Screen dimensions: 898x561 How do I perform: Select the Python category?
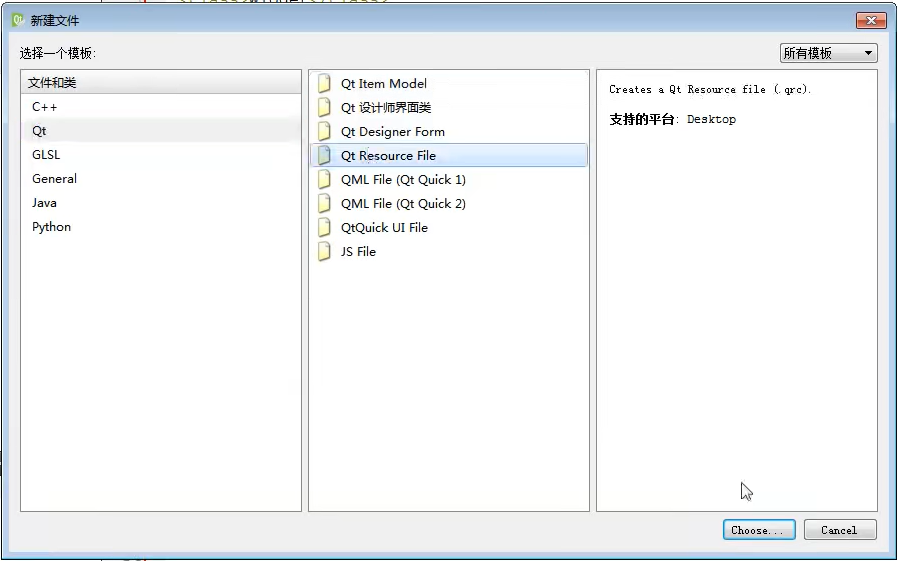tap(160, 227)
